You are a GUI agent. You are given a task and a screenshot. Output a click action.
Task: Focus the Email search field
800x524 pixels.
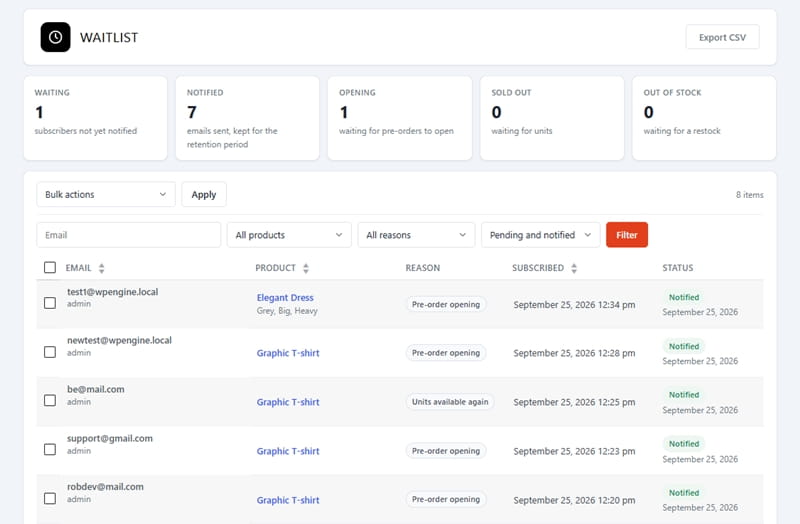(x=129, y=235)
